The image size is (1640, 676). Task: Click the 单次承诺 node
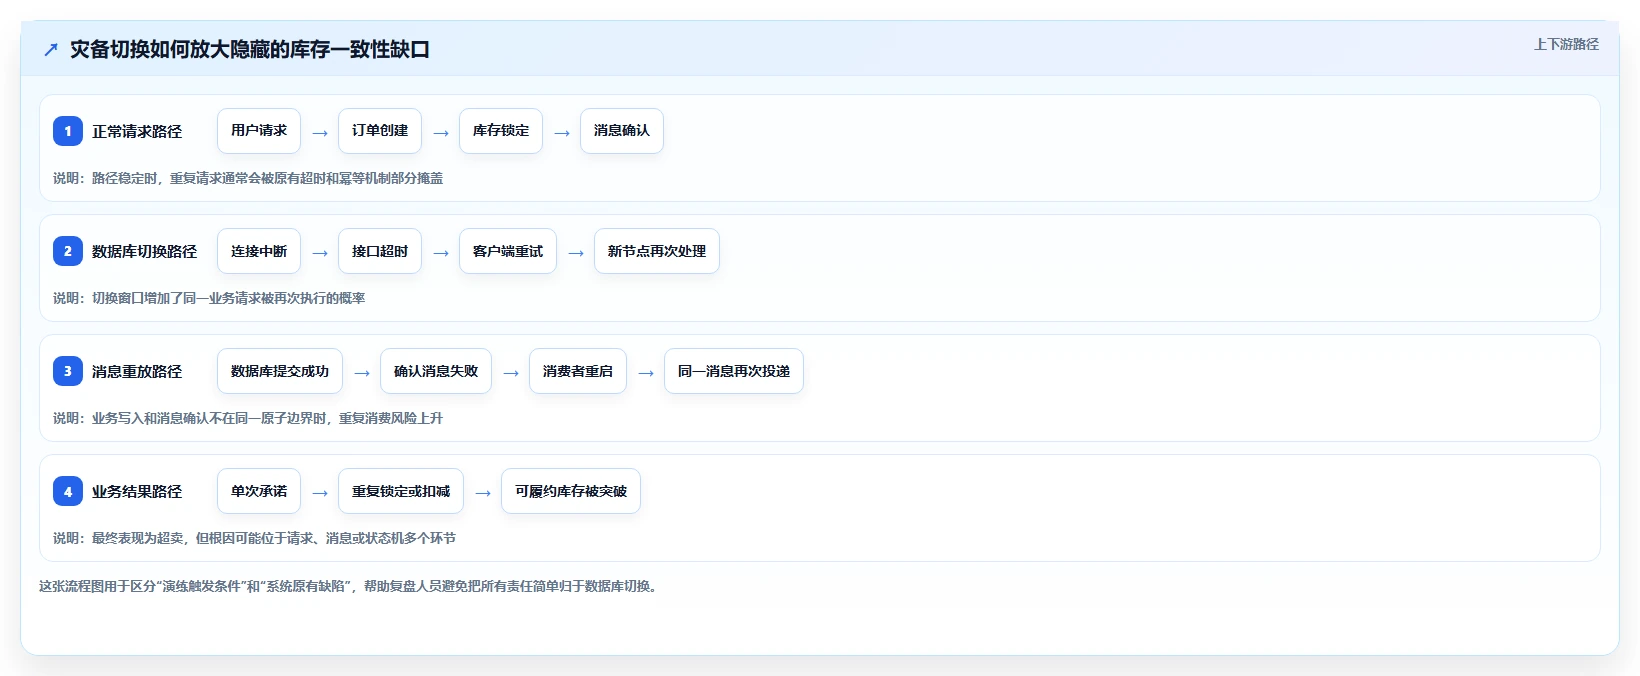259,491
